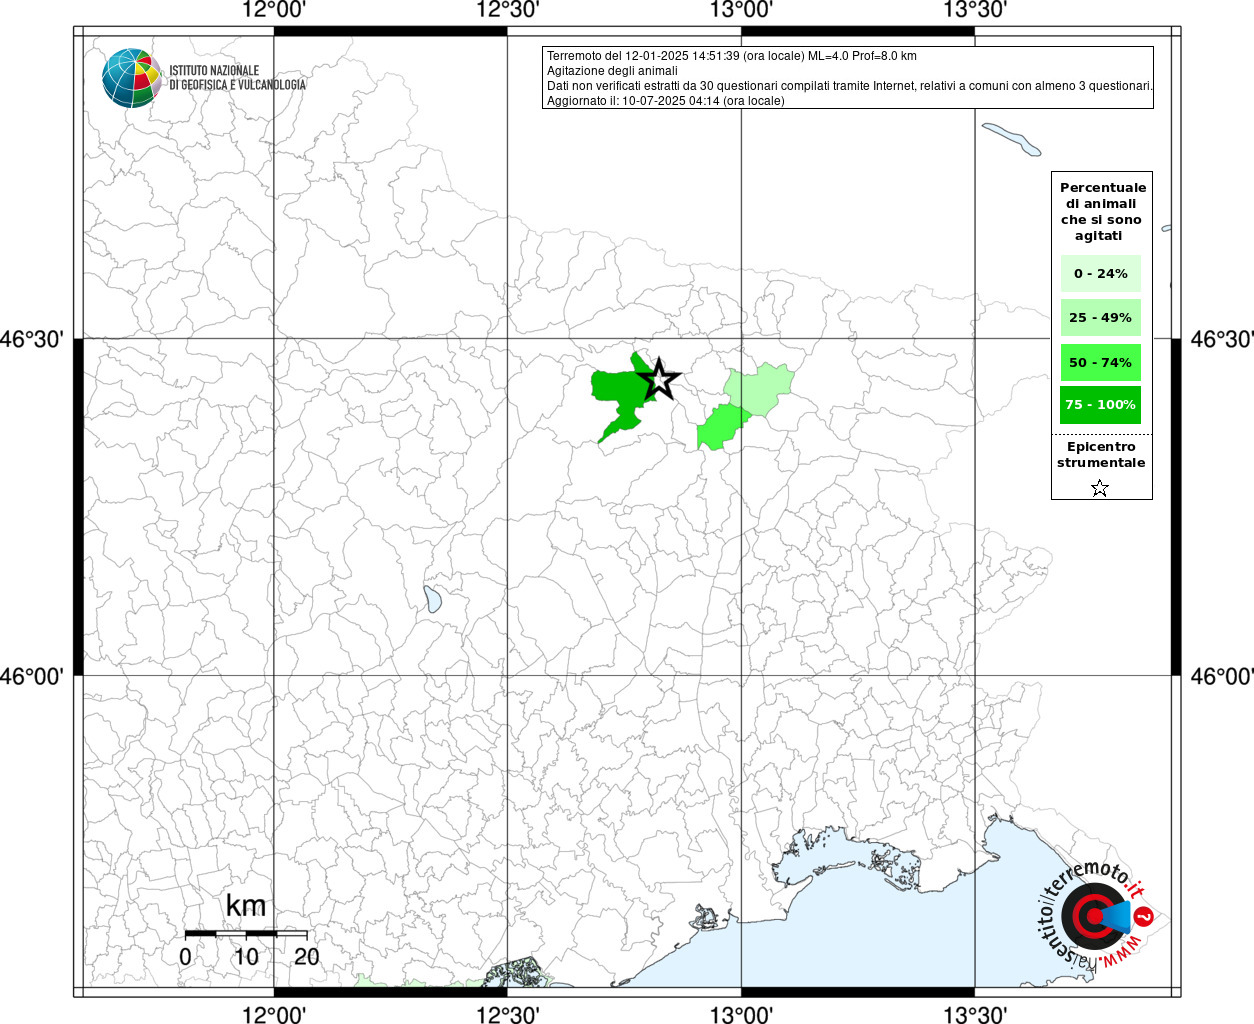Select the 0 - 24% legend swatch

(x=1101, y=273)
